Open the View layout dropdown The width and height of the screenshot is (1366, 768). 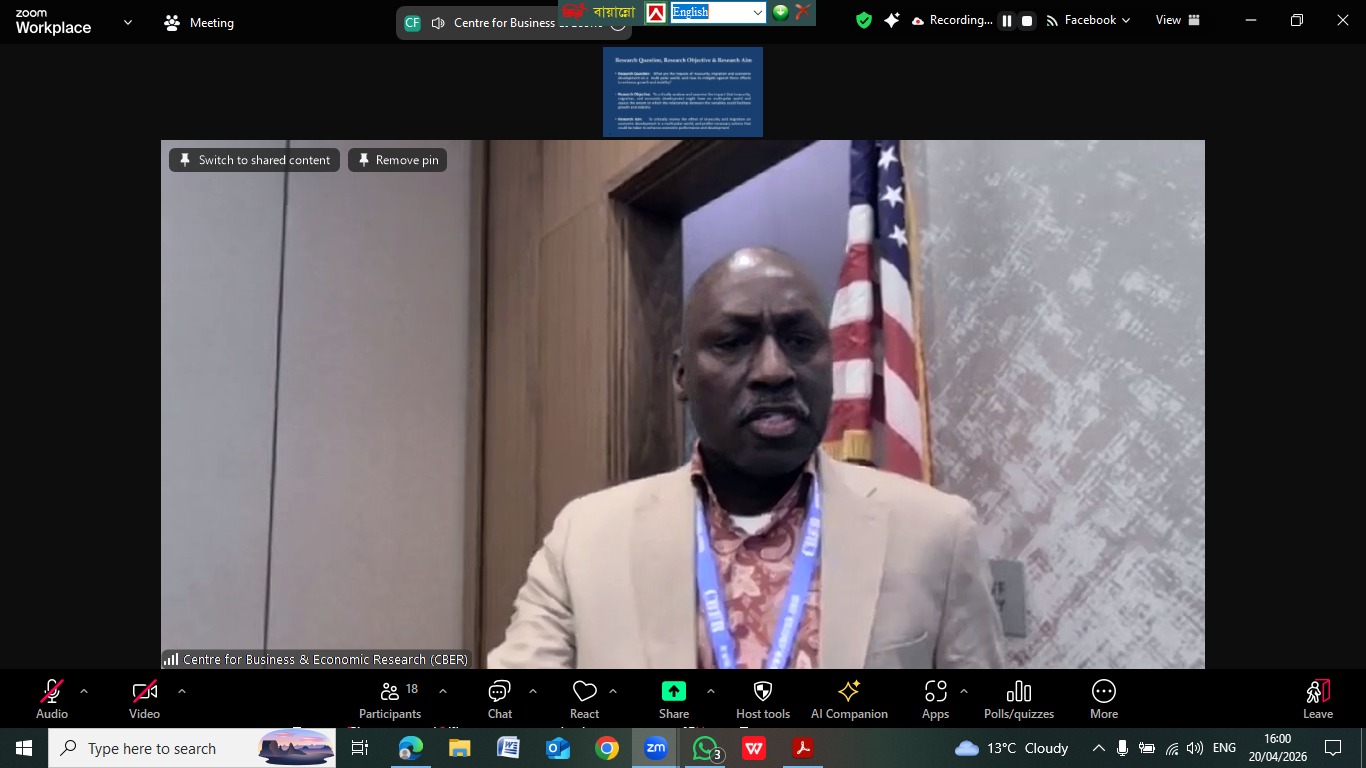1176,20
